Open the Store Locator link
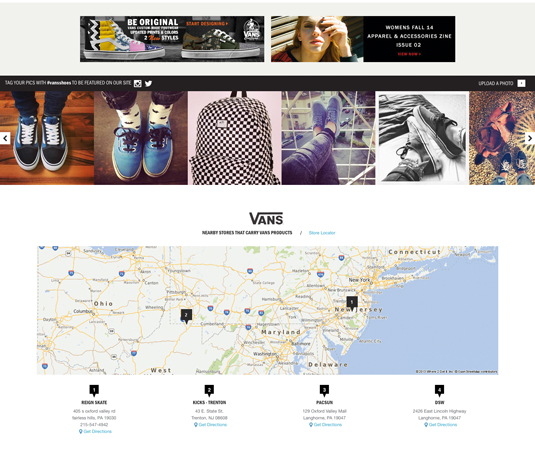 pyautogui.click(x=322, y=233)
